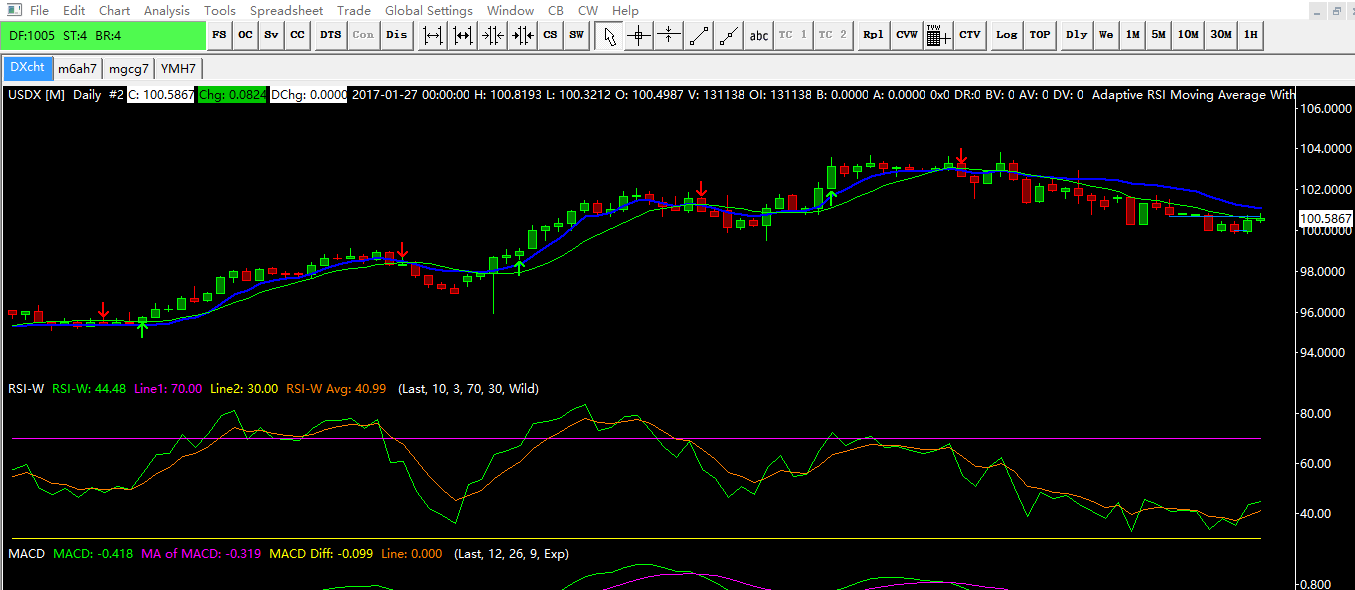
Task: Open the TVW table grid icon
Action: (x=937, y=35)
